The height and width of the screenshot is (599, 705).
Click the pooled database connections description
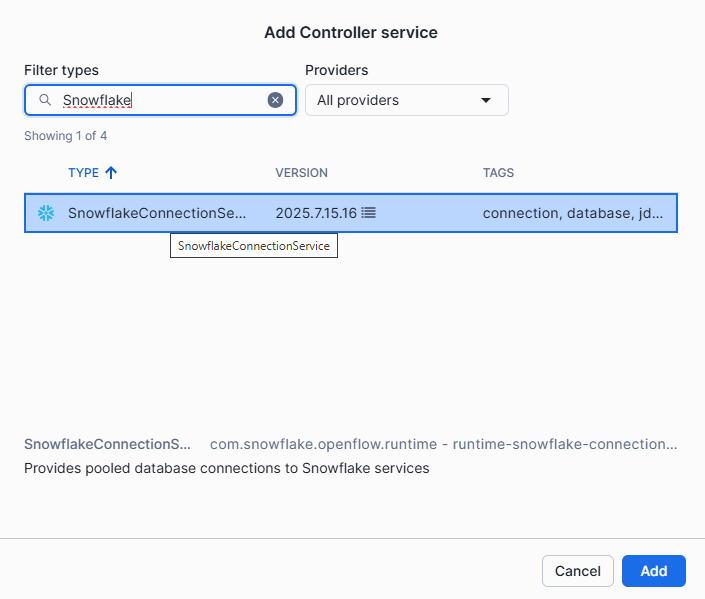click(226, 468)
